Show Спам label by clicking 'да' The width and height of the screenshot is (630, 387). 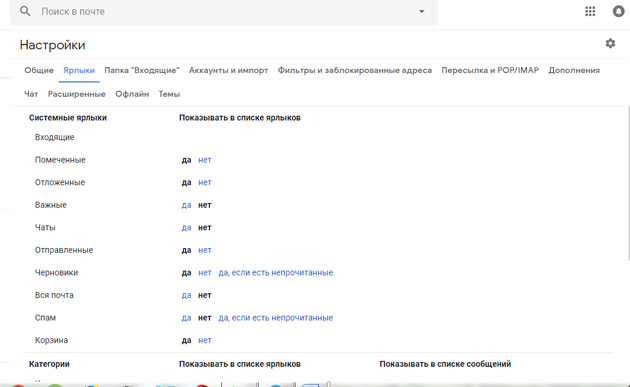pos(186,317)
